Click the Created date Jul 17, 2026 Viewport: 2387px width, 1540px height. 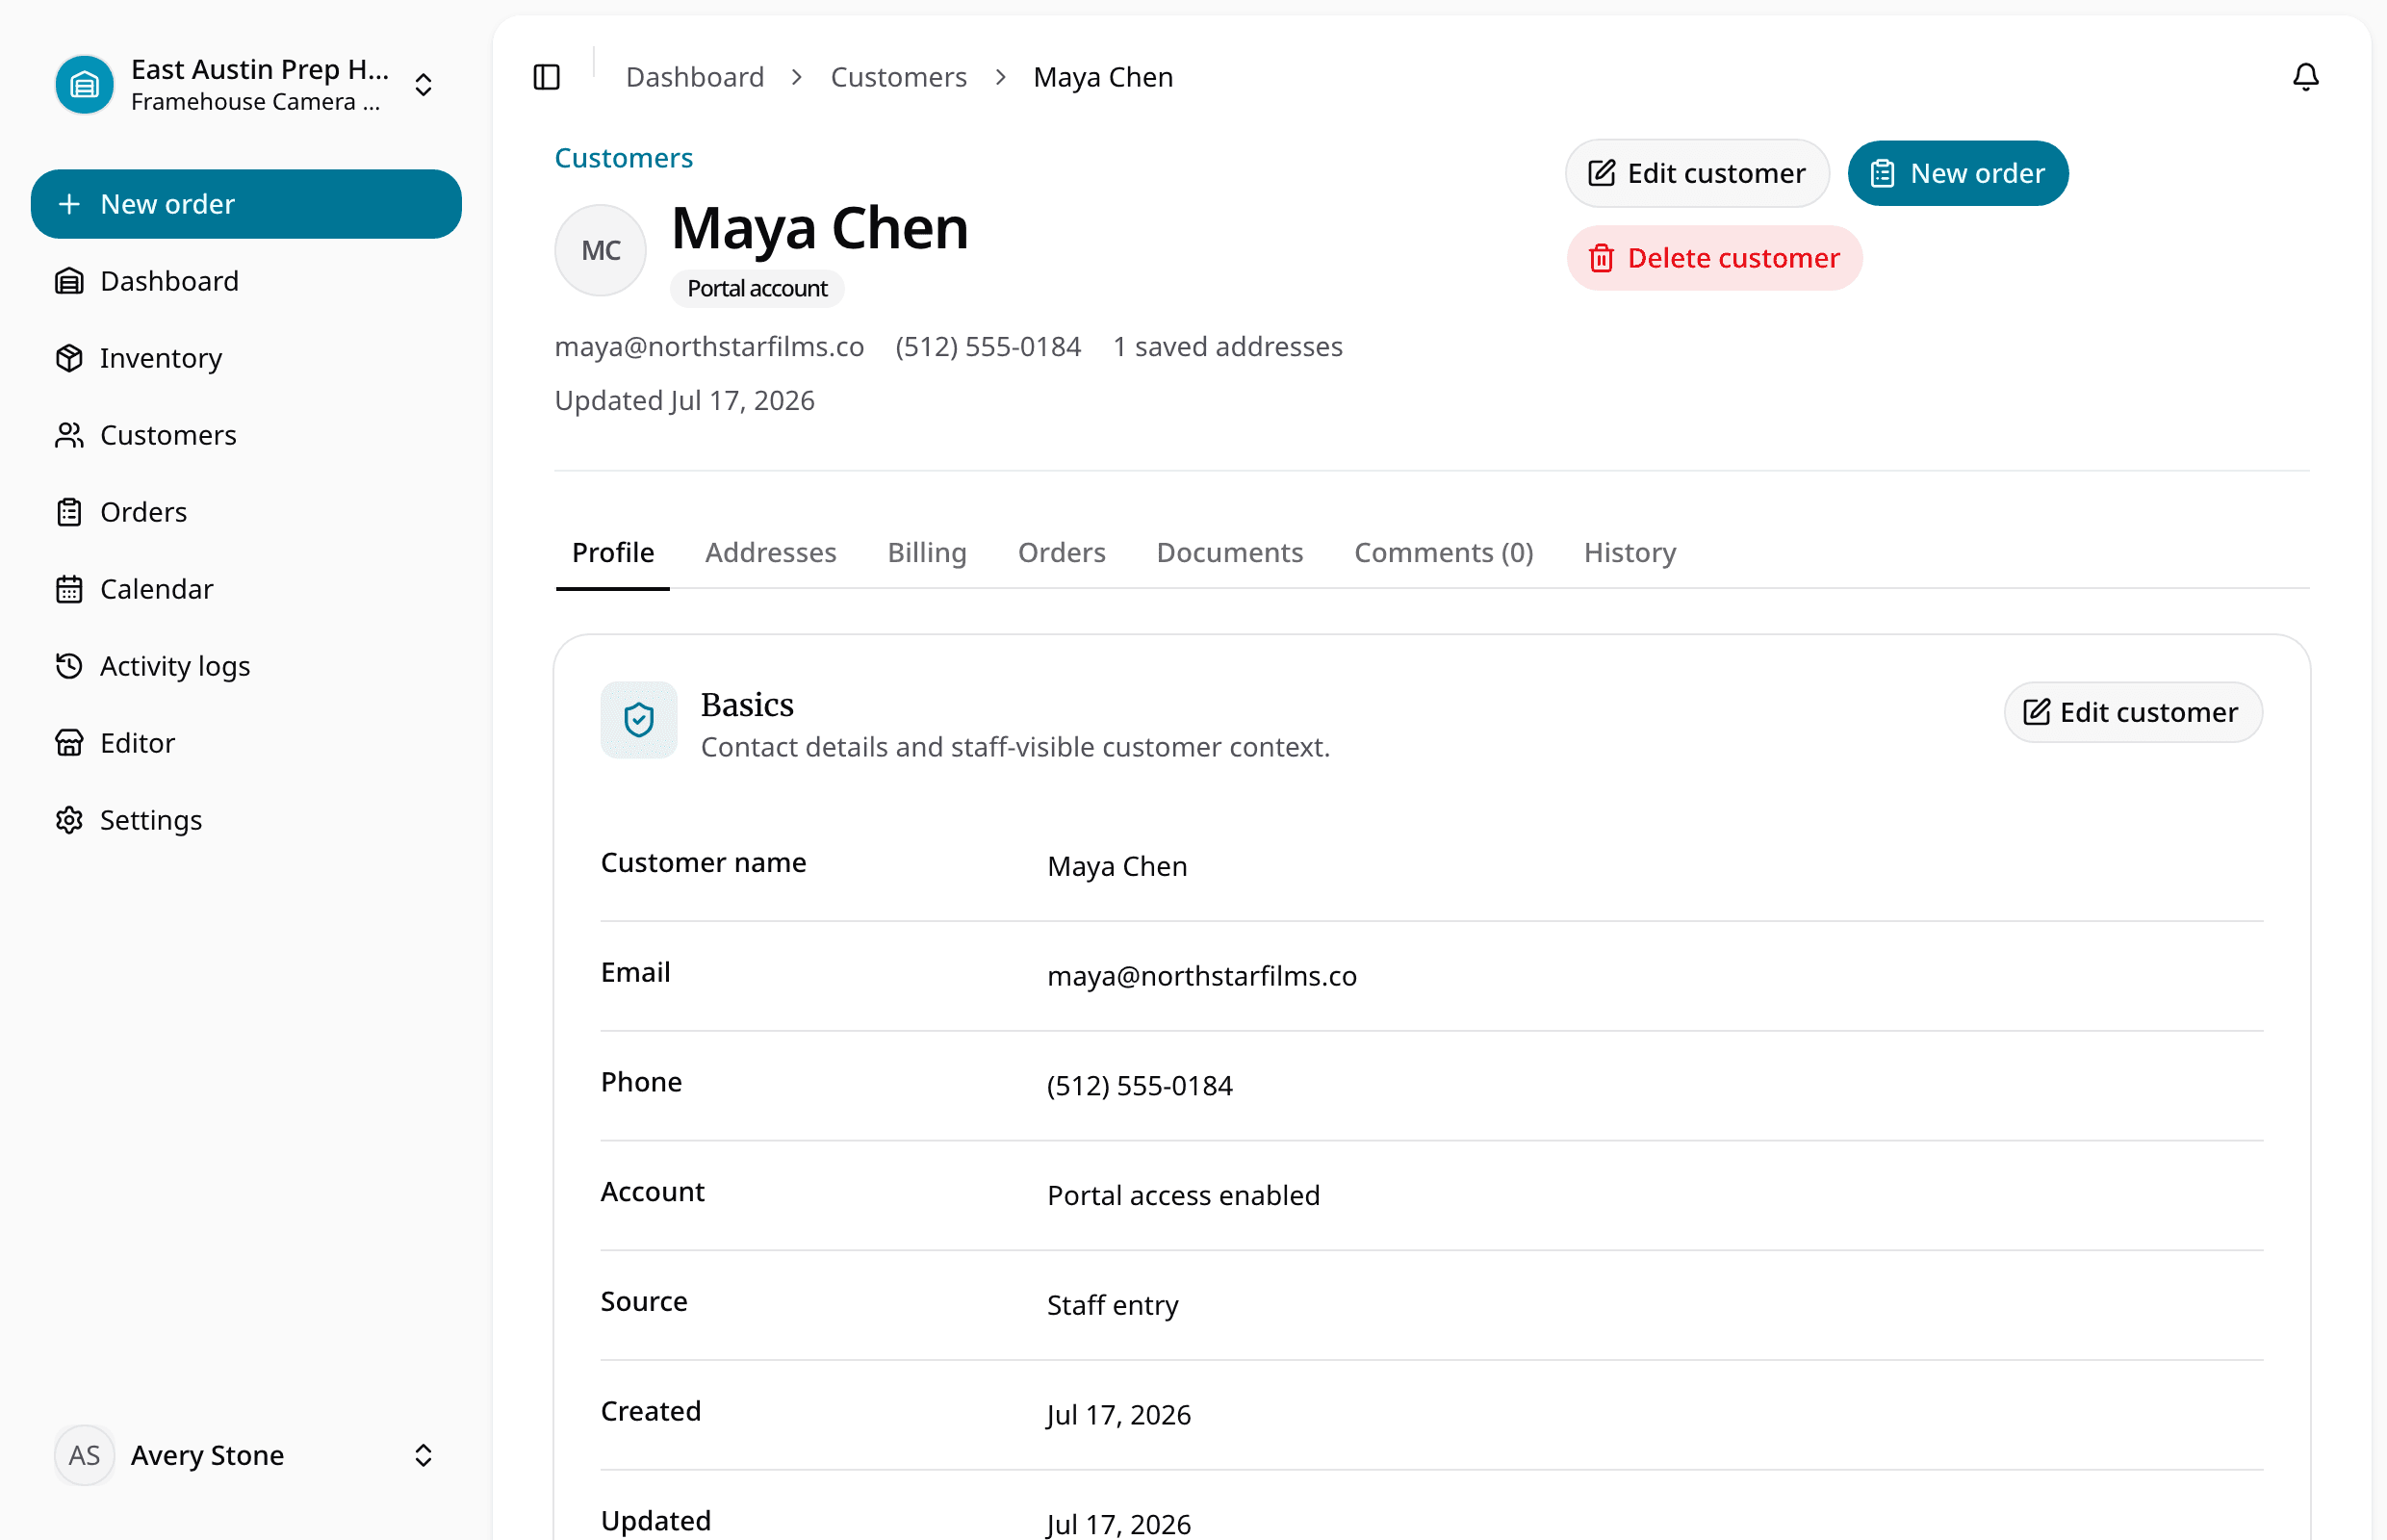[1118, 1415]
